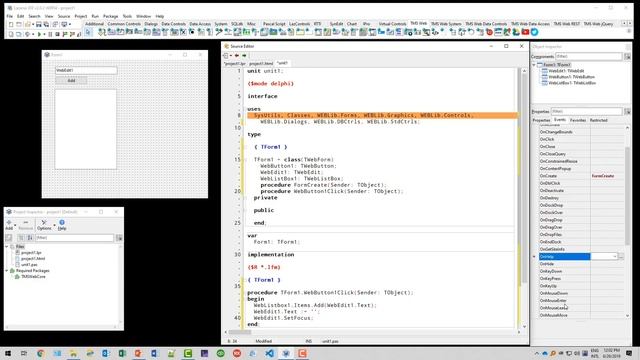Select project1.lpr in the Project Inspector
Screen dimensions: 640x360
click(31, 253)
